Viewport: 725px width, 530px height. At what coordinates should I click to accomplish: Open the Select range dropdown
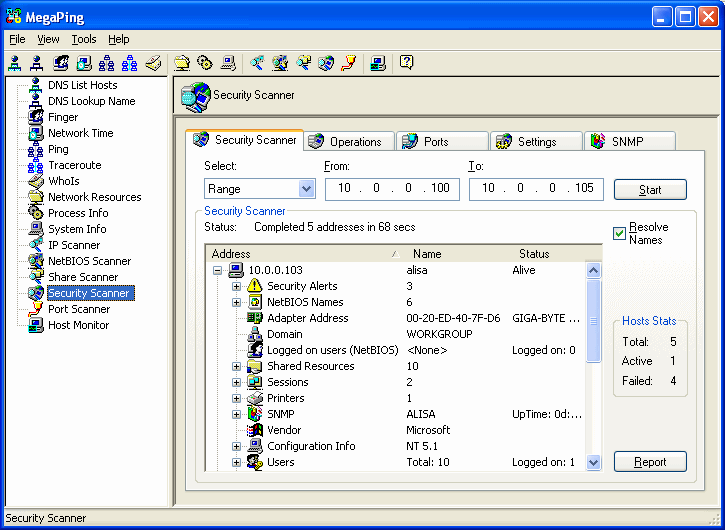click(306, 189)
